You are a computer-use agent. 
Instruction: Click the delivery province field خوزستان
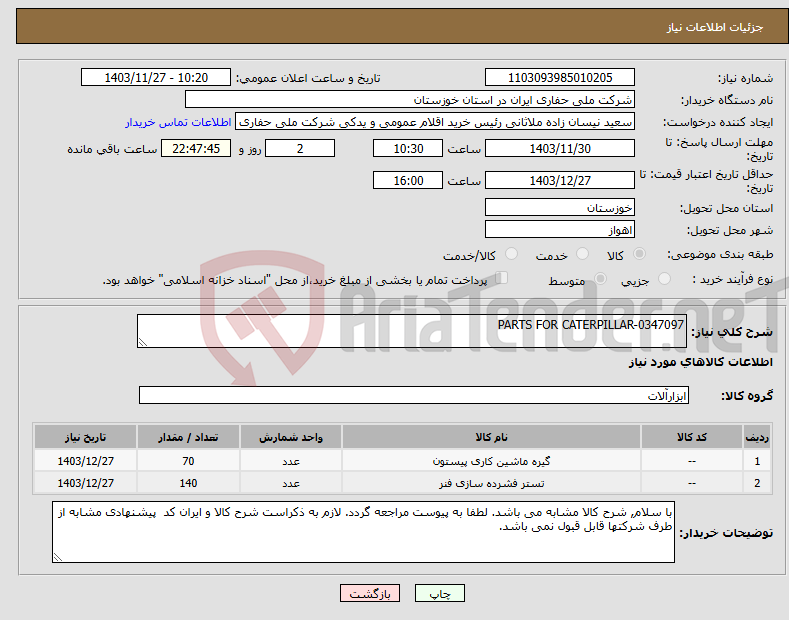(560, 207)
